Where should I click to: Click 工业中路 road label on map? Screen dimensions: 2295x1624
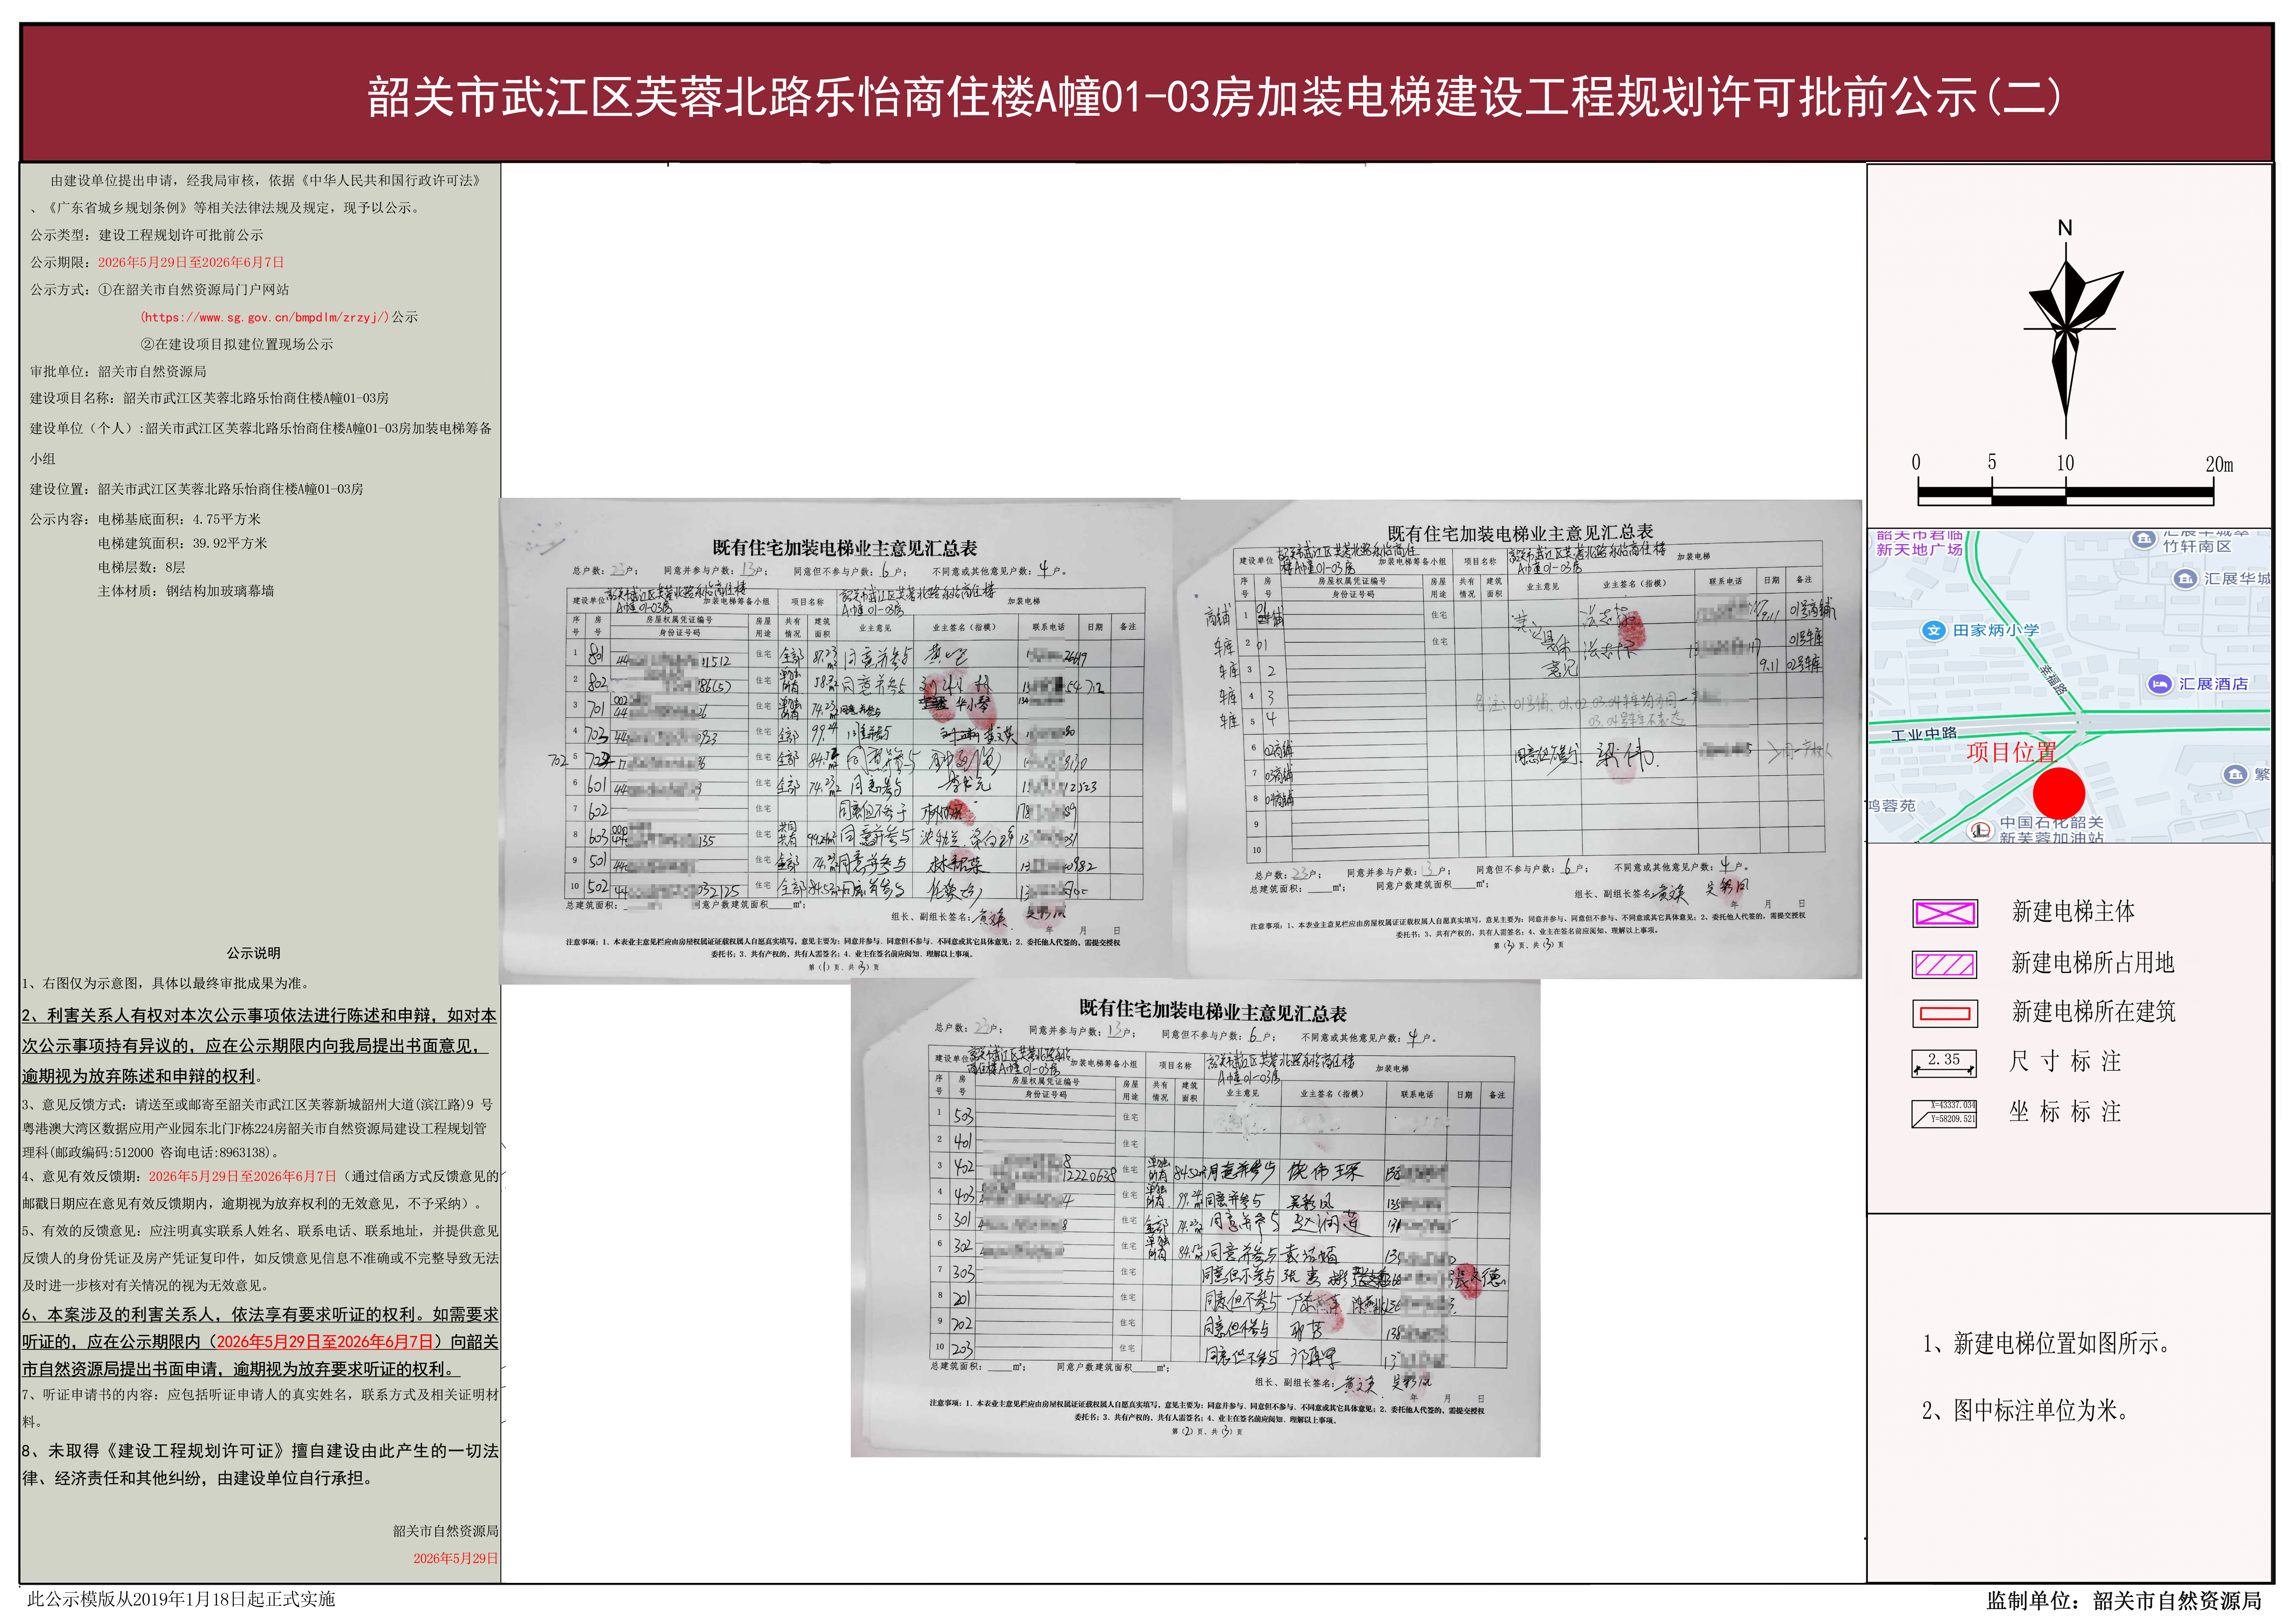(x=1924, y=734)
